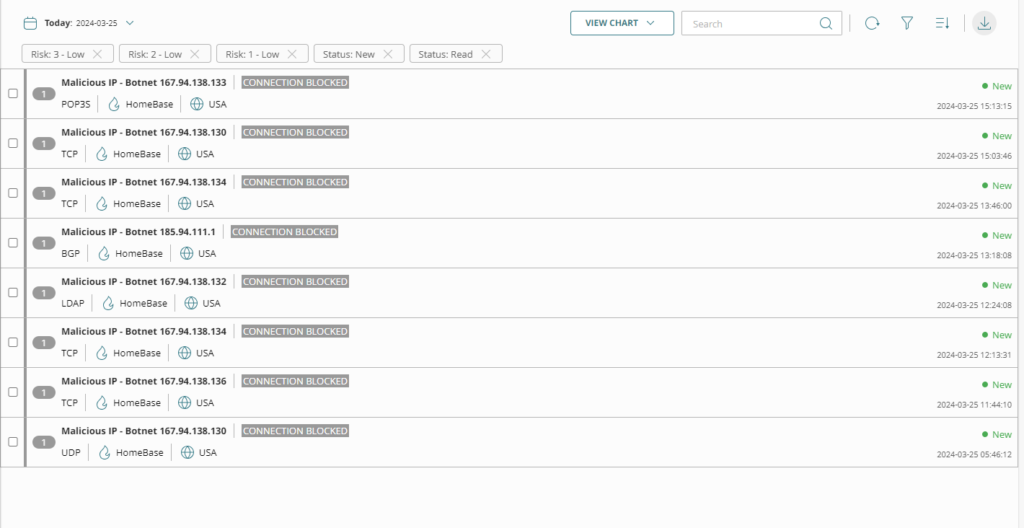Viewport: 1024px width, 528px height.
Task: Click the UDP protocol label
Action: pos(71,452)
